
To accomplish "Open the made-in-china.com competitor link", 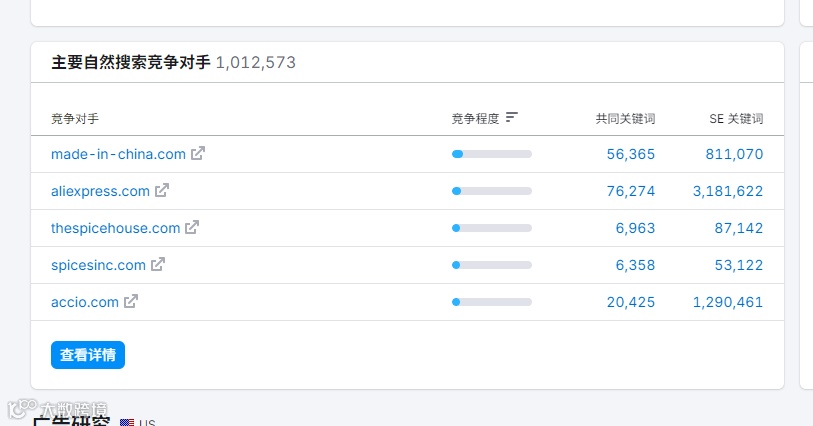I will [118, 154].
